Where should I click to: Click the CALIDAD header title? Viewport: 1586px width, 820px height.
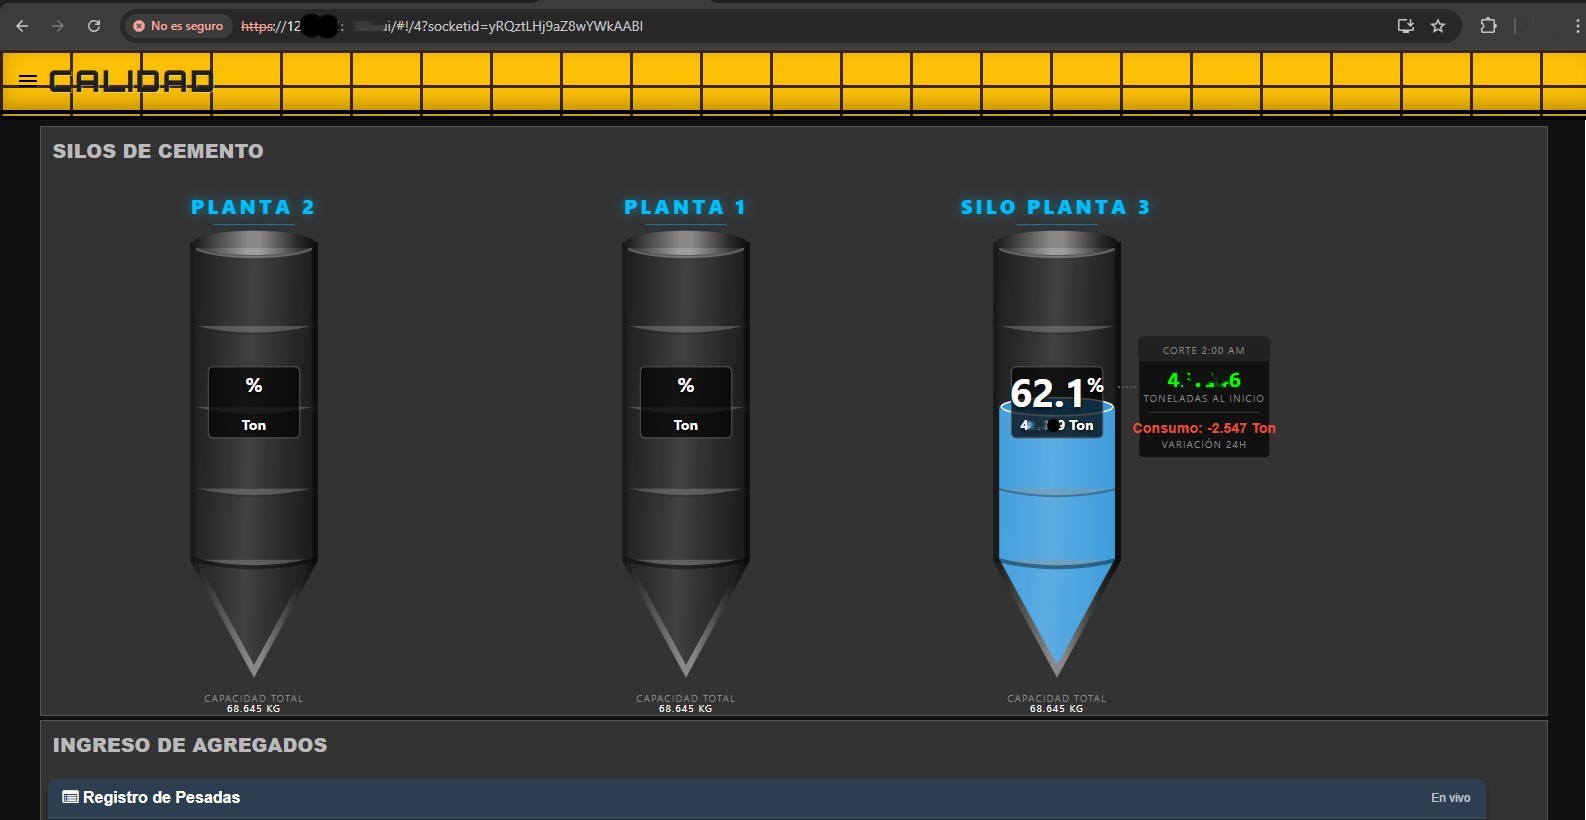[131, 81]
